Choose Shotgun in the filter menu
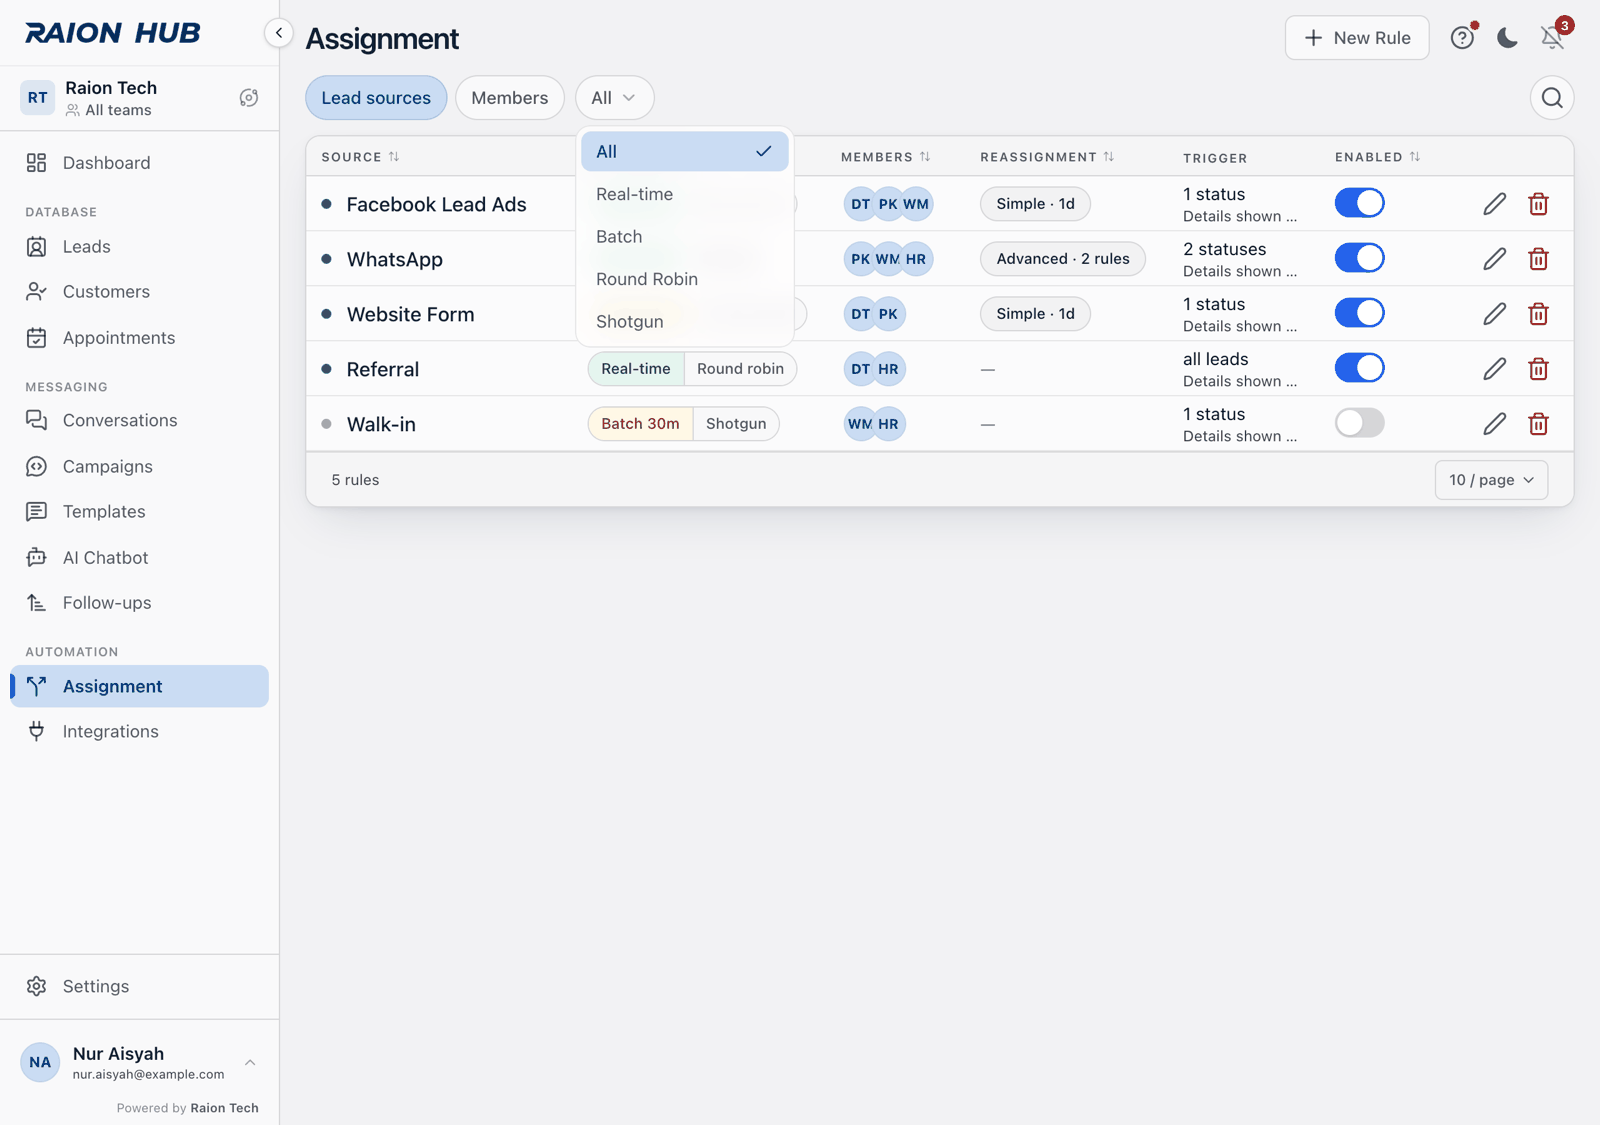Image resolution: width=1600 pixels, height=1125 pixels. click(685, 322)
